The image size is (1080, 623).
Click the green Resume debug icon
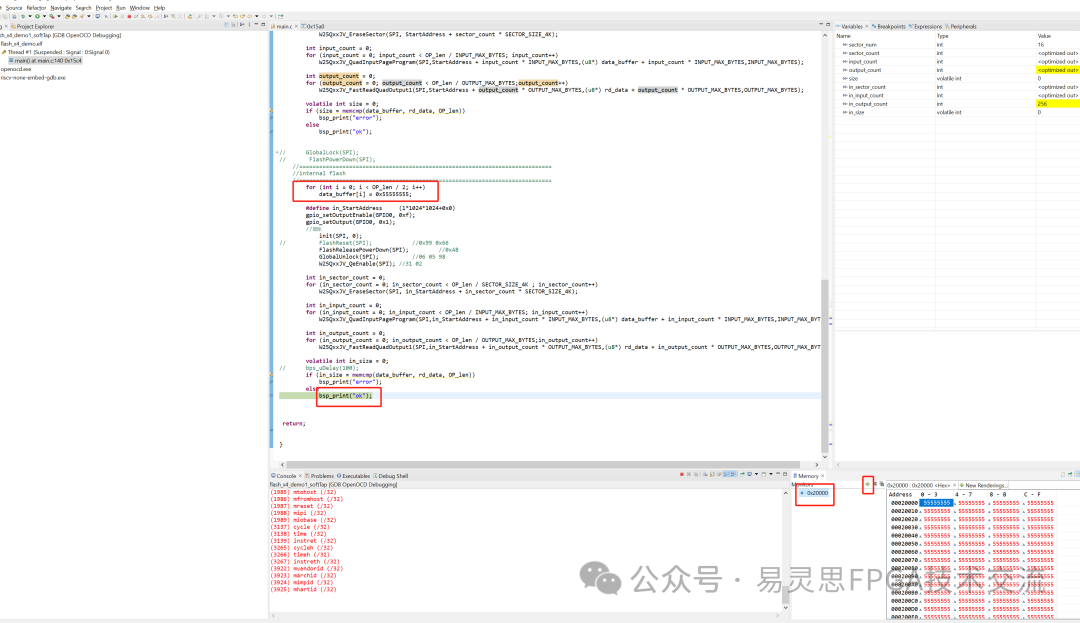point(115,17)
